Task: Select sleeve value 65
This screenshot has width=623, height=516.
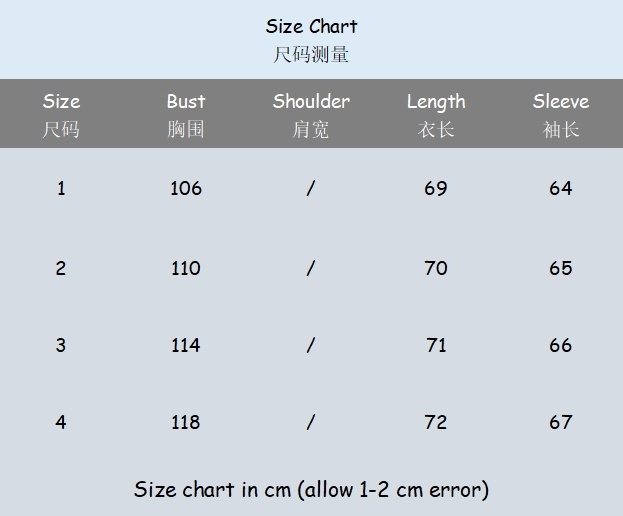Action: click(x=560, y=268)
